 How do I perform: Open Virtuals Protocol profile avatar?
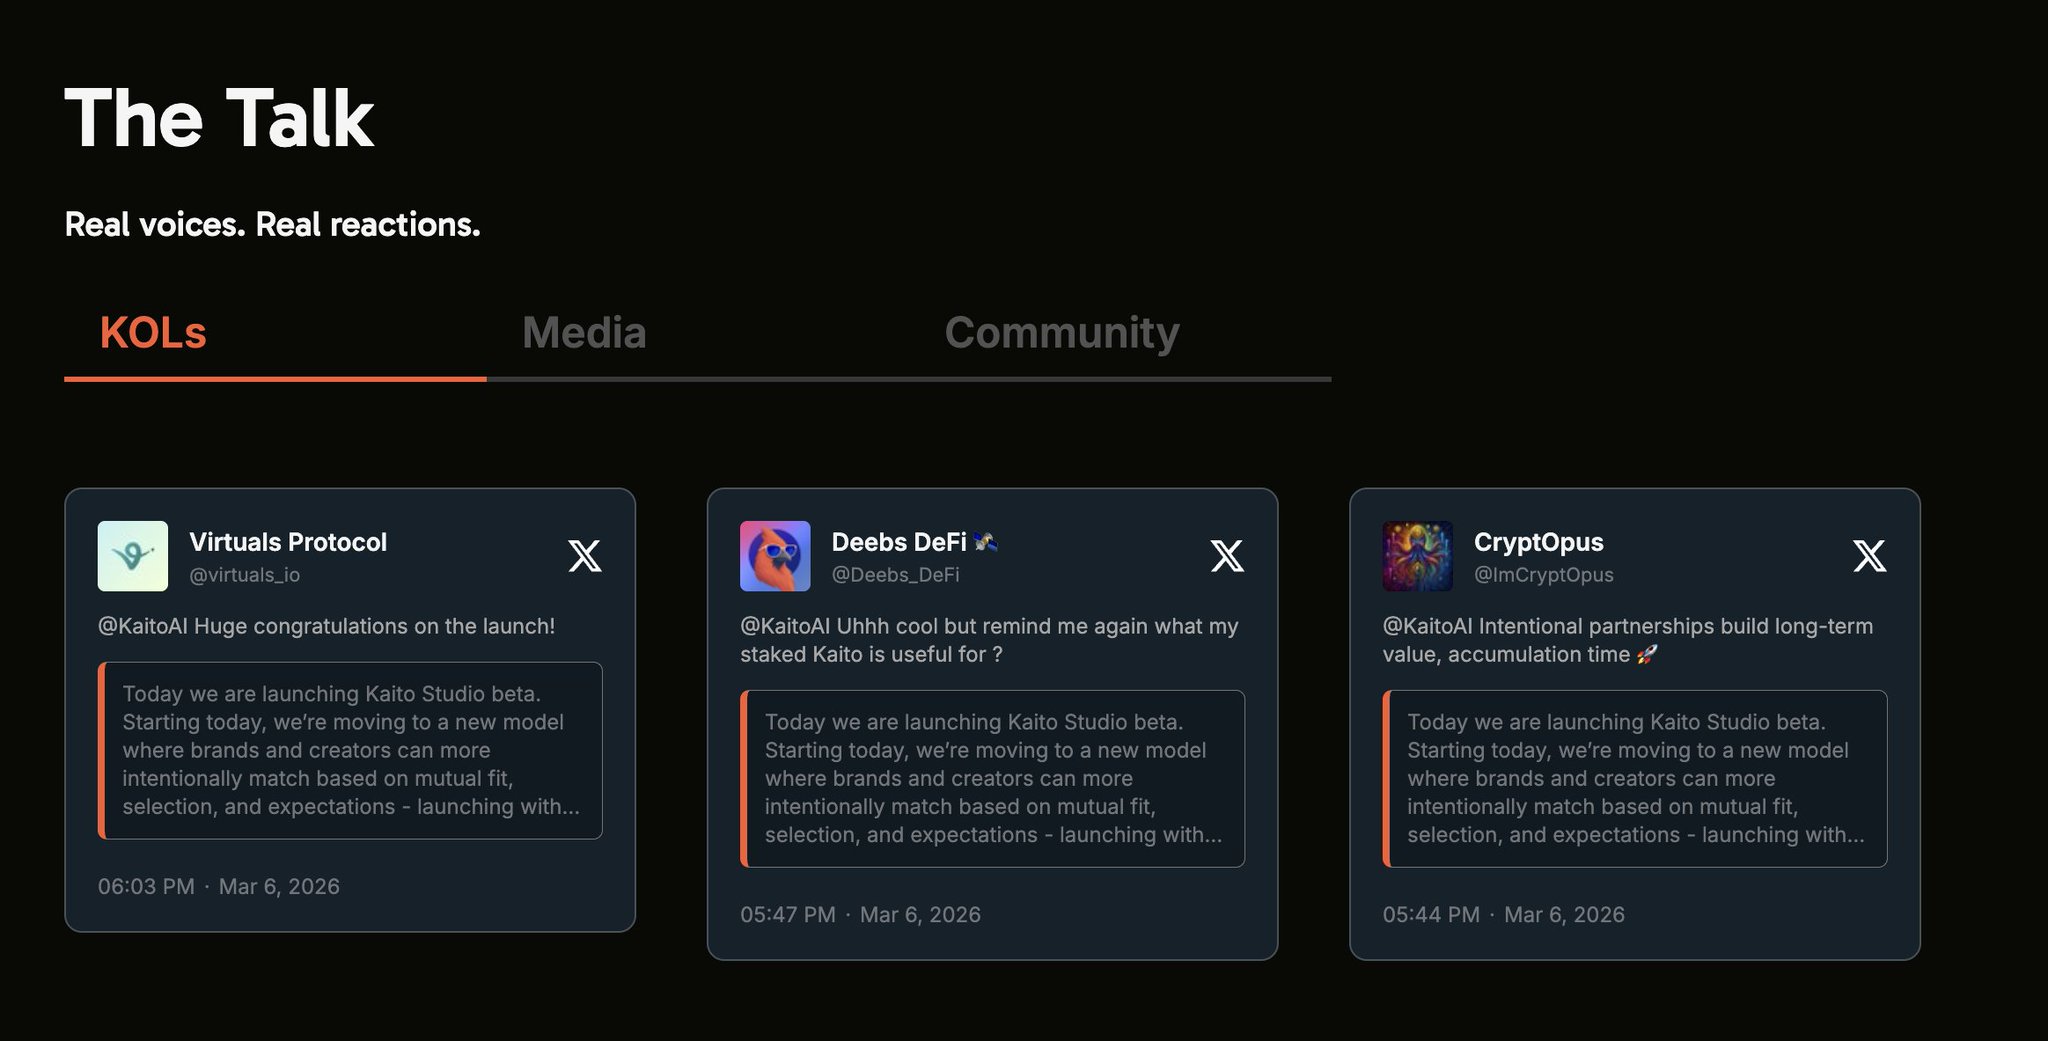[x=133, y=556]
